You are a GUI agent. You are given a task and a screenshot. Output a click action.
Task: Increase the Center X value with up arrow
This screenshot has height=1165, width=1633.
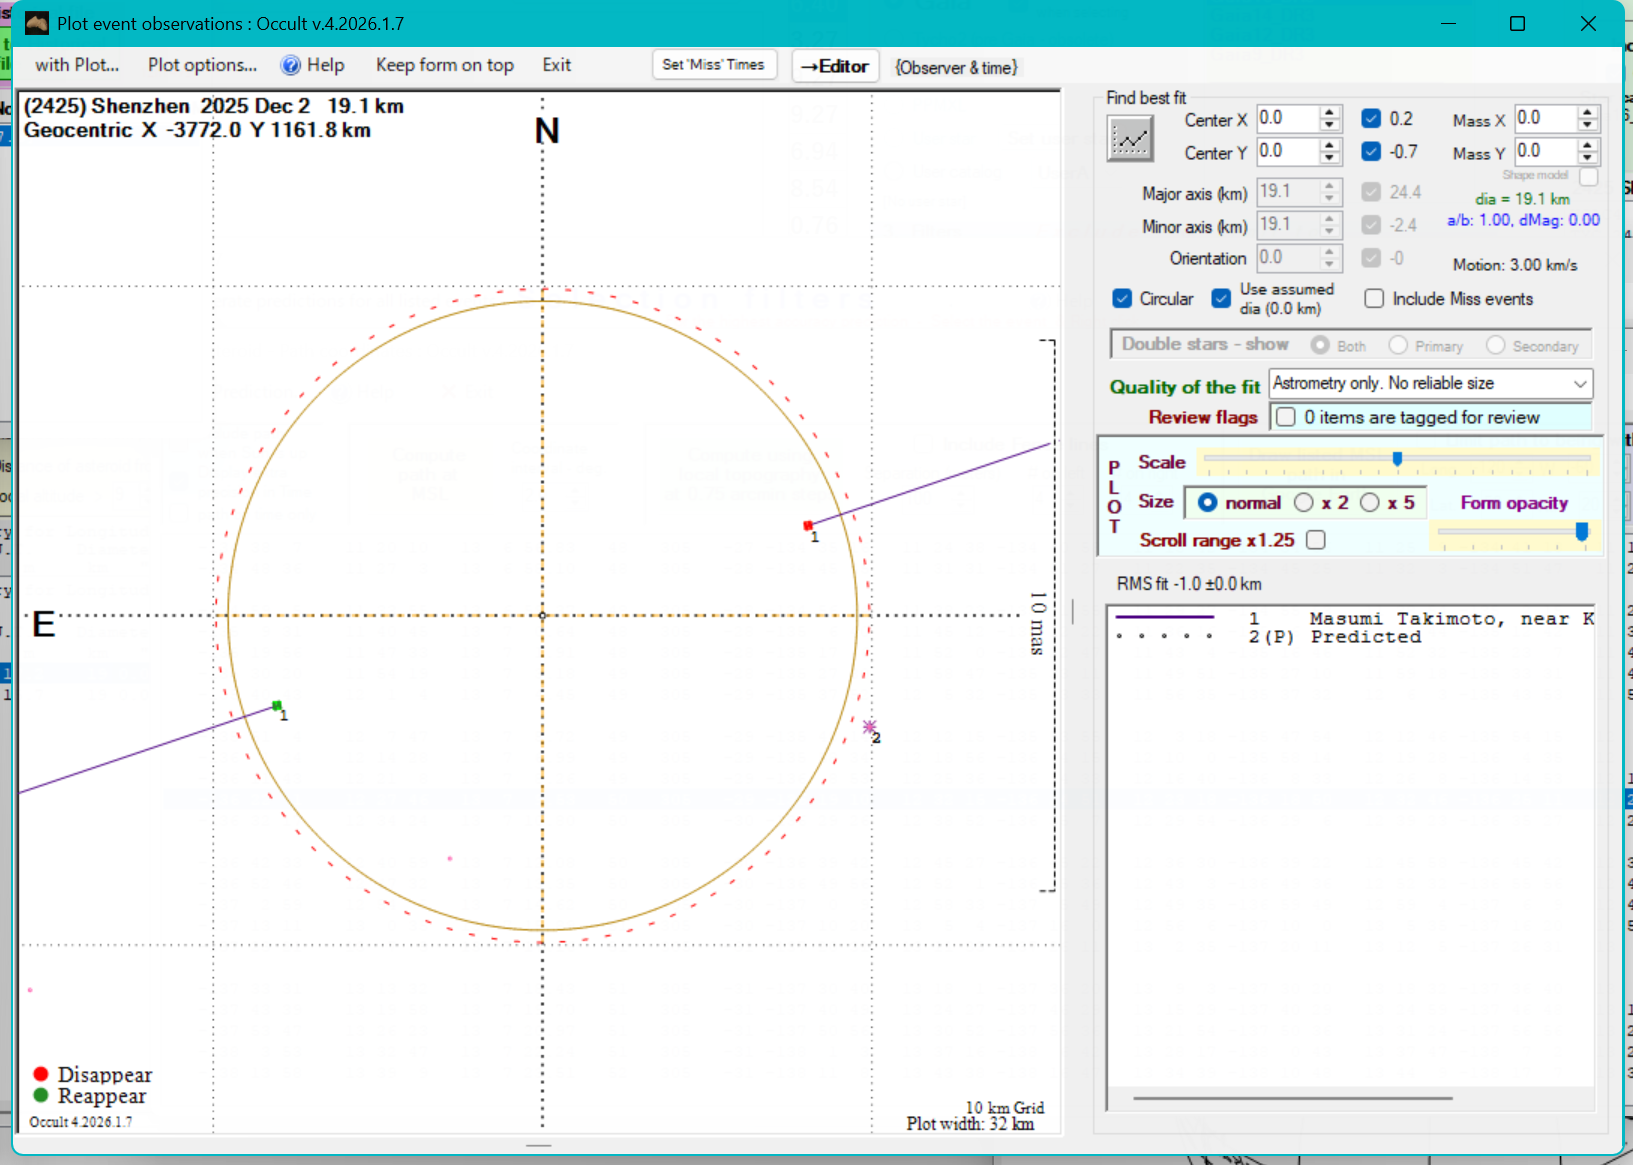pyautogui.click(x=1329, y=112)
